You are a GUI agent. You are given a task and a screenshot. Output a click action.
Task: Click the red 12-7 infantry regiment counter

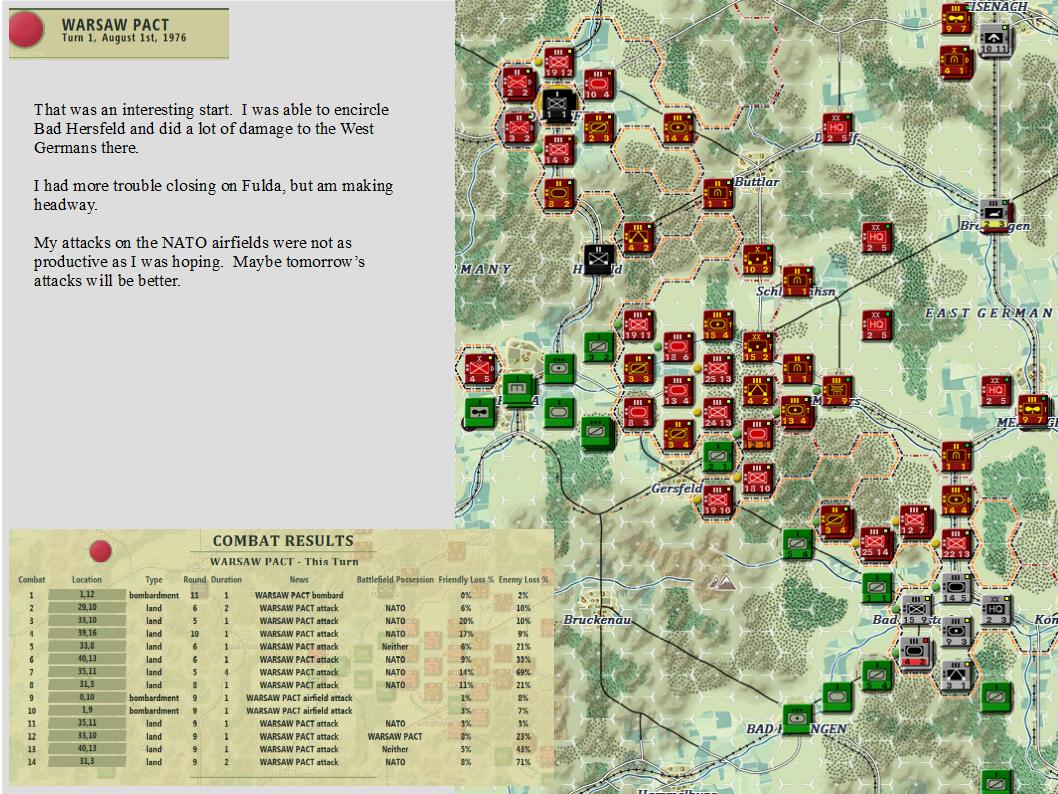[916, 521]
